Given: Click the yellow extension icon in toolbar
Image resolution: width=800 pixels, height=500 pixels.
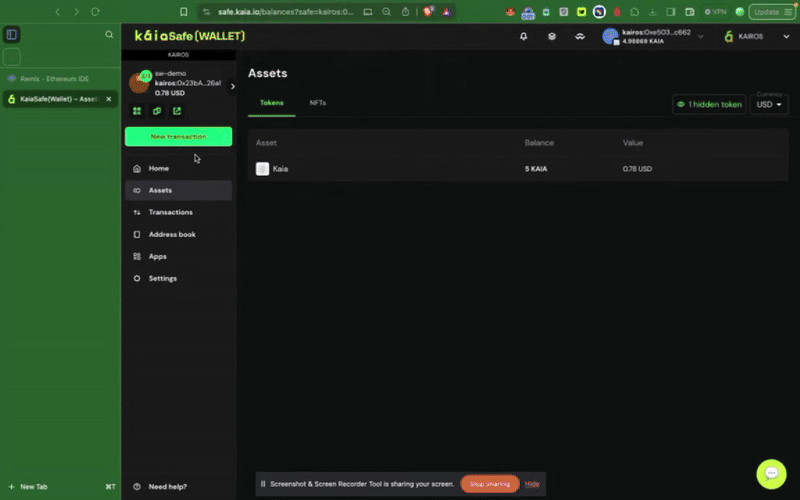Looking at the screenshot, I should click(x=581, y=12).
